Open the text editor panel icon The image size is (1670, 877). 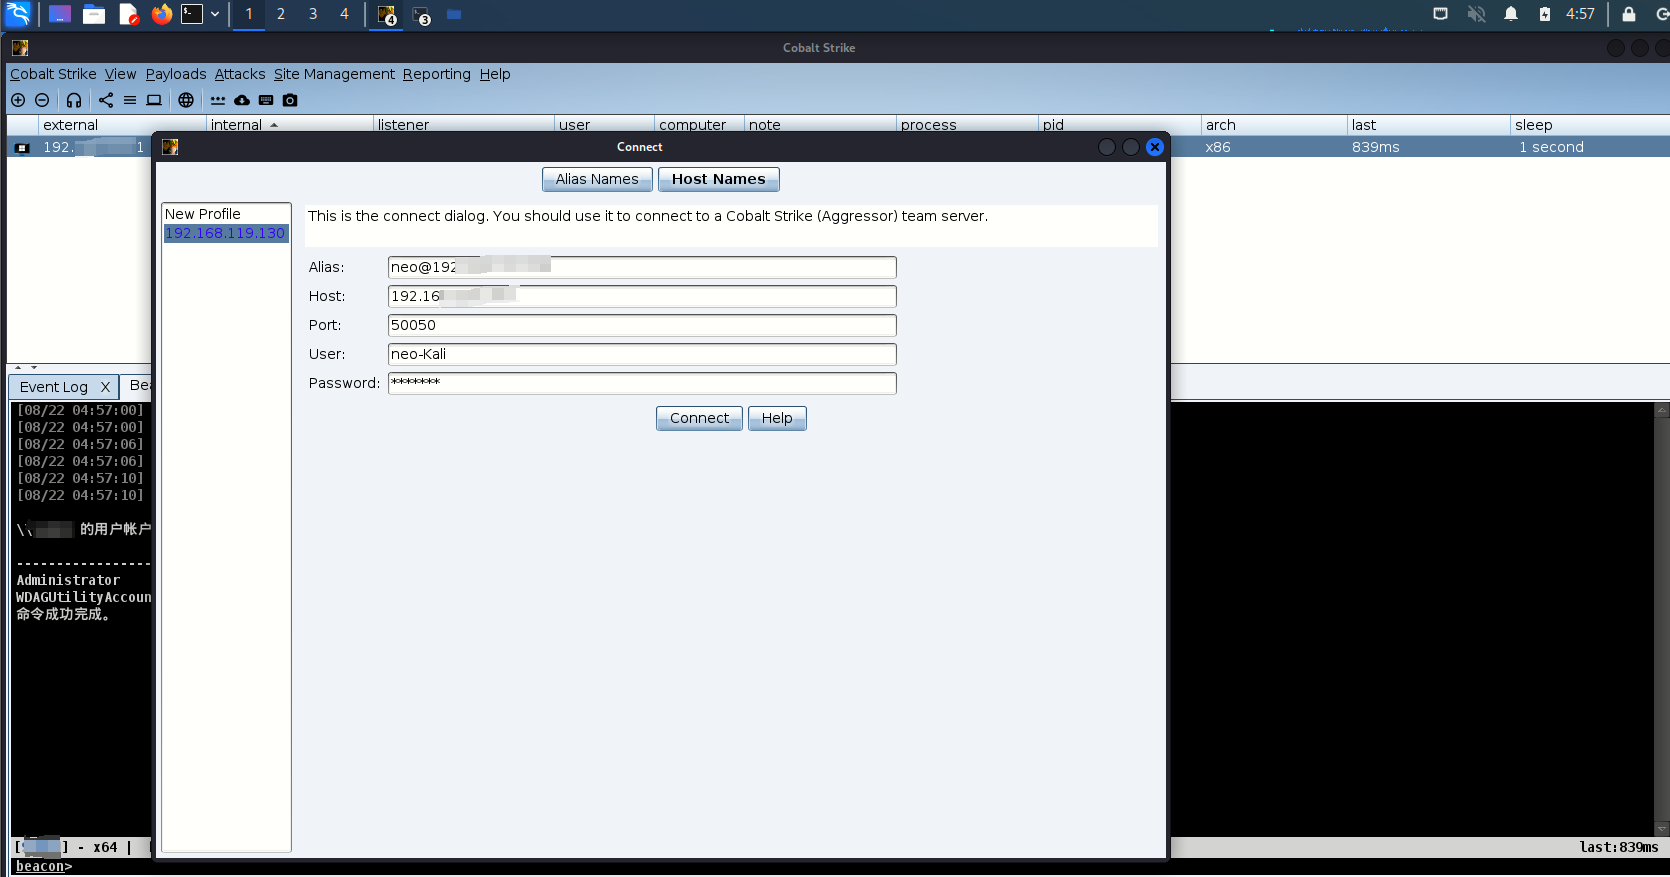point(128,14)
